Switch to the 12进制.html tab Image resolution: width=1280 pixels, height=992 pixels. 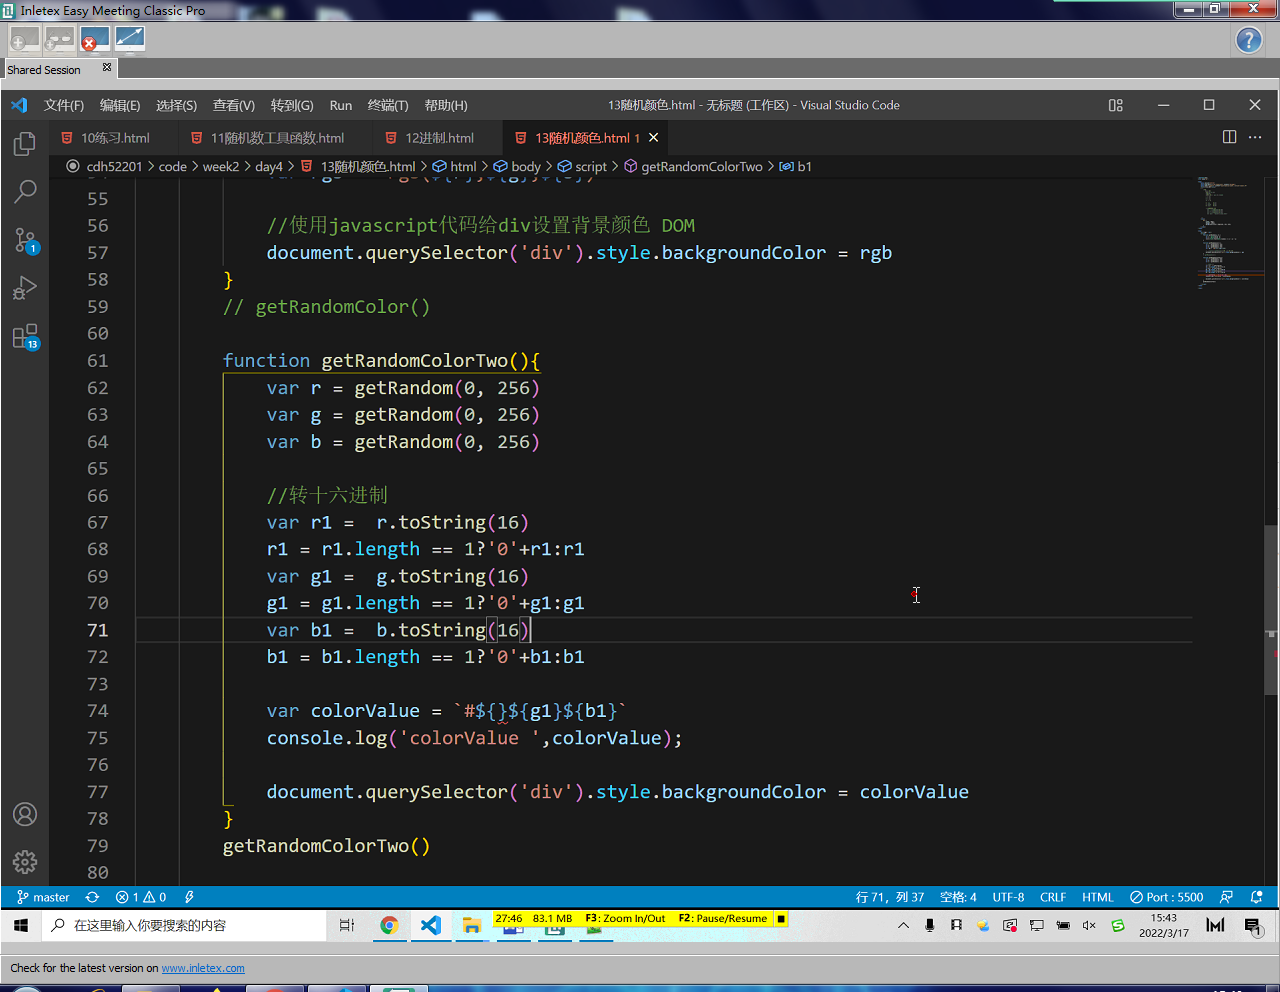pos(439,138)
